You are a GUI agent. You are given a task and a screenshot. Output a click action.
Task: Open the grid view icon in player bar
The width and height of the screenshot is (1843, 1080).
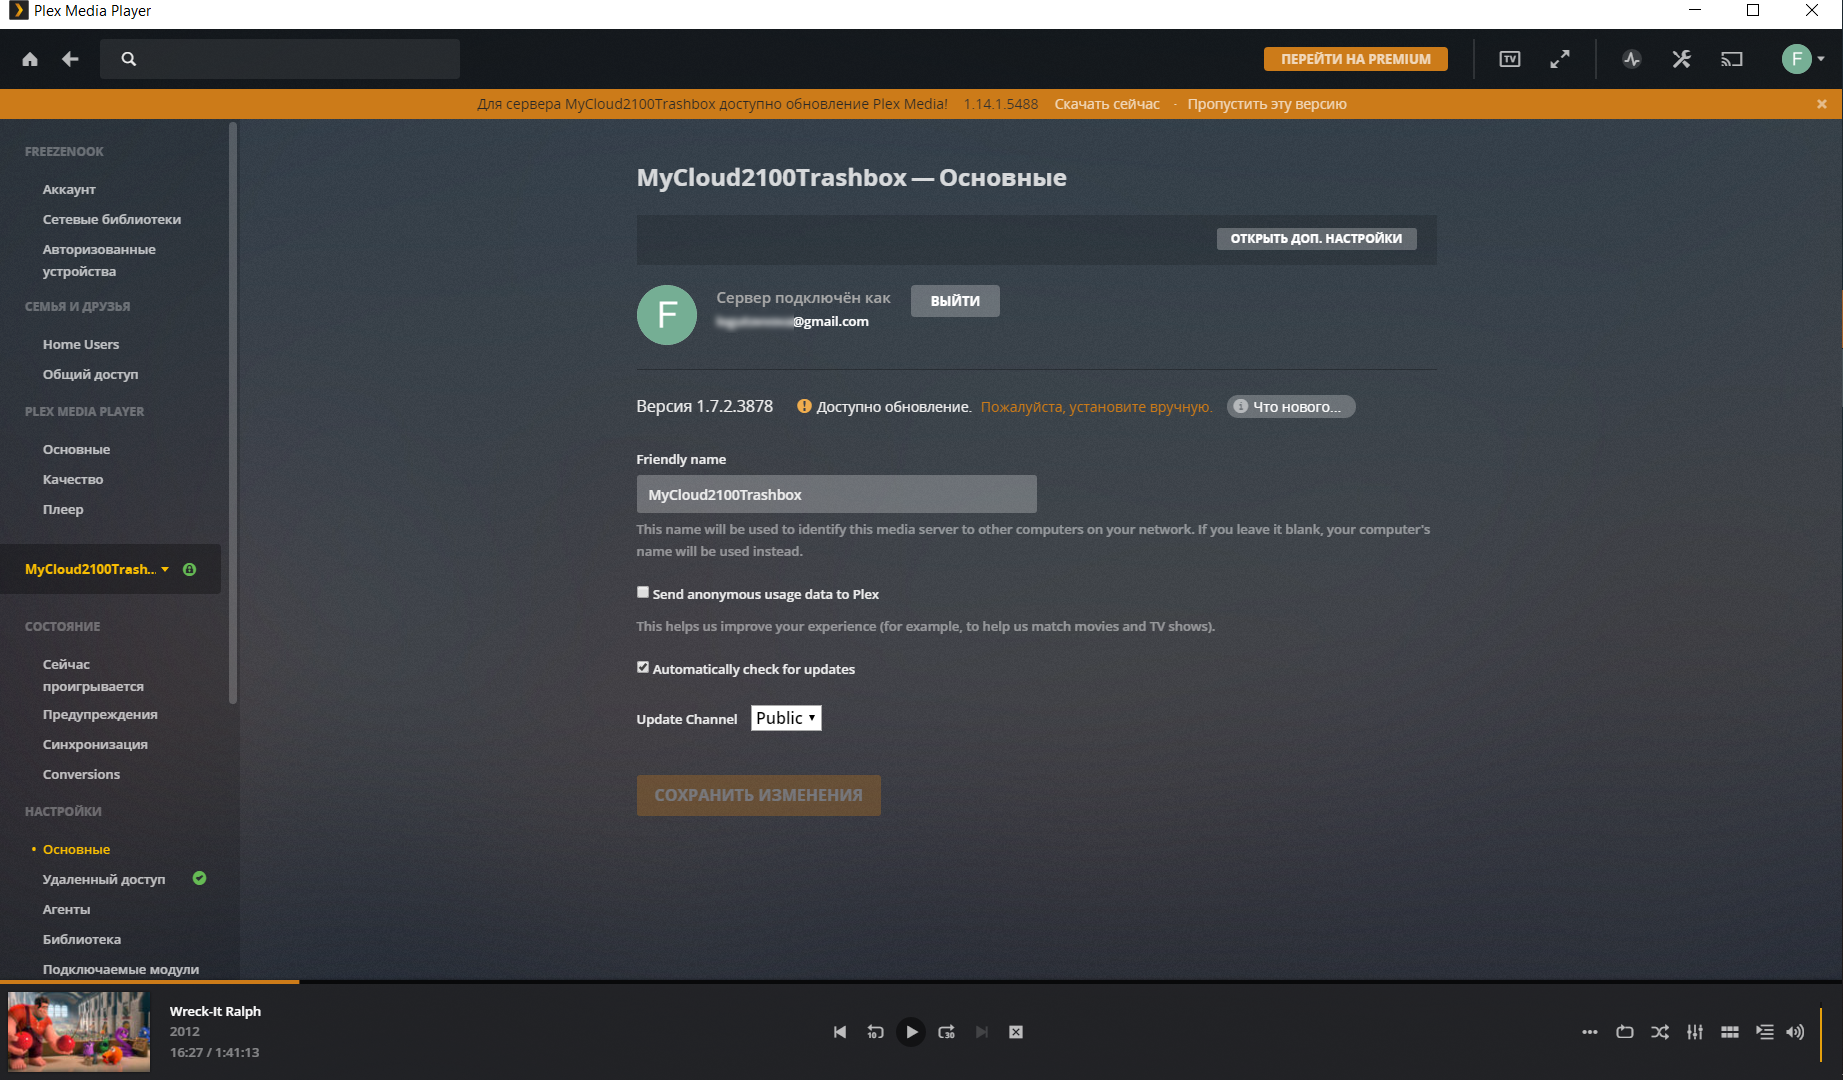1730,1032
